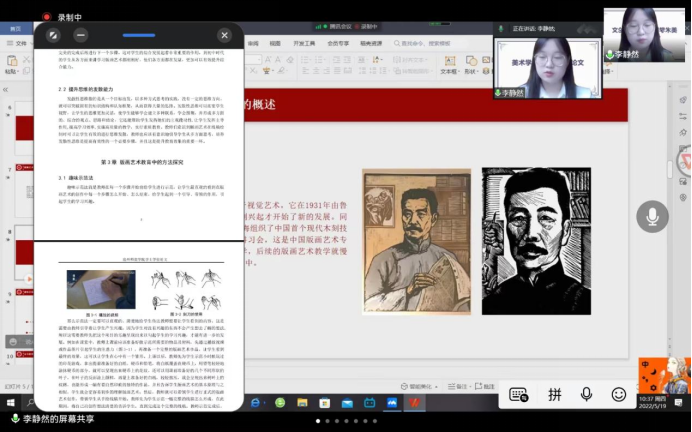Toggle the large round microphone button
Viewport: 692px width, 432px height.
(x=652, y=217)
